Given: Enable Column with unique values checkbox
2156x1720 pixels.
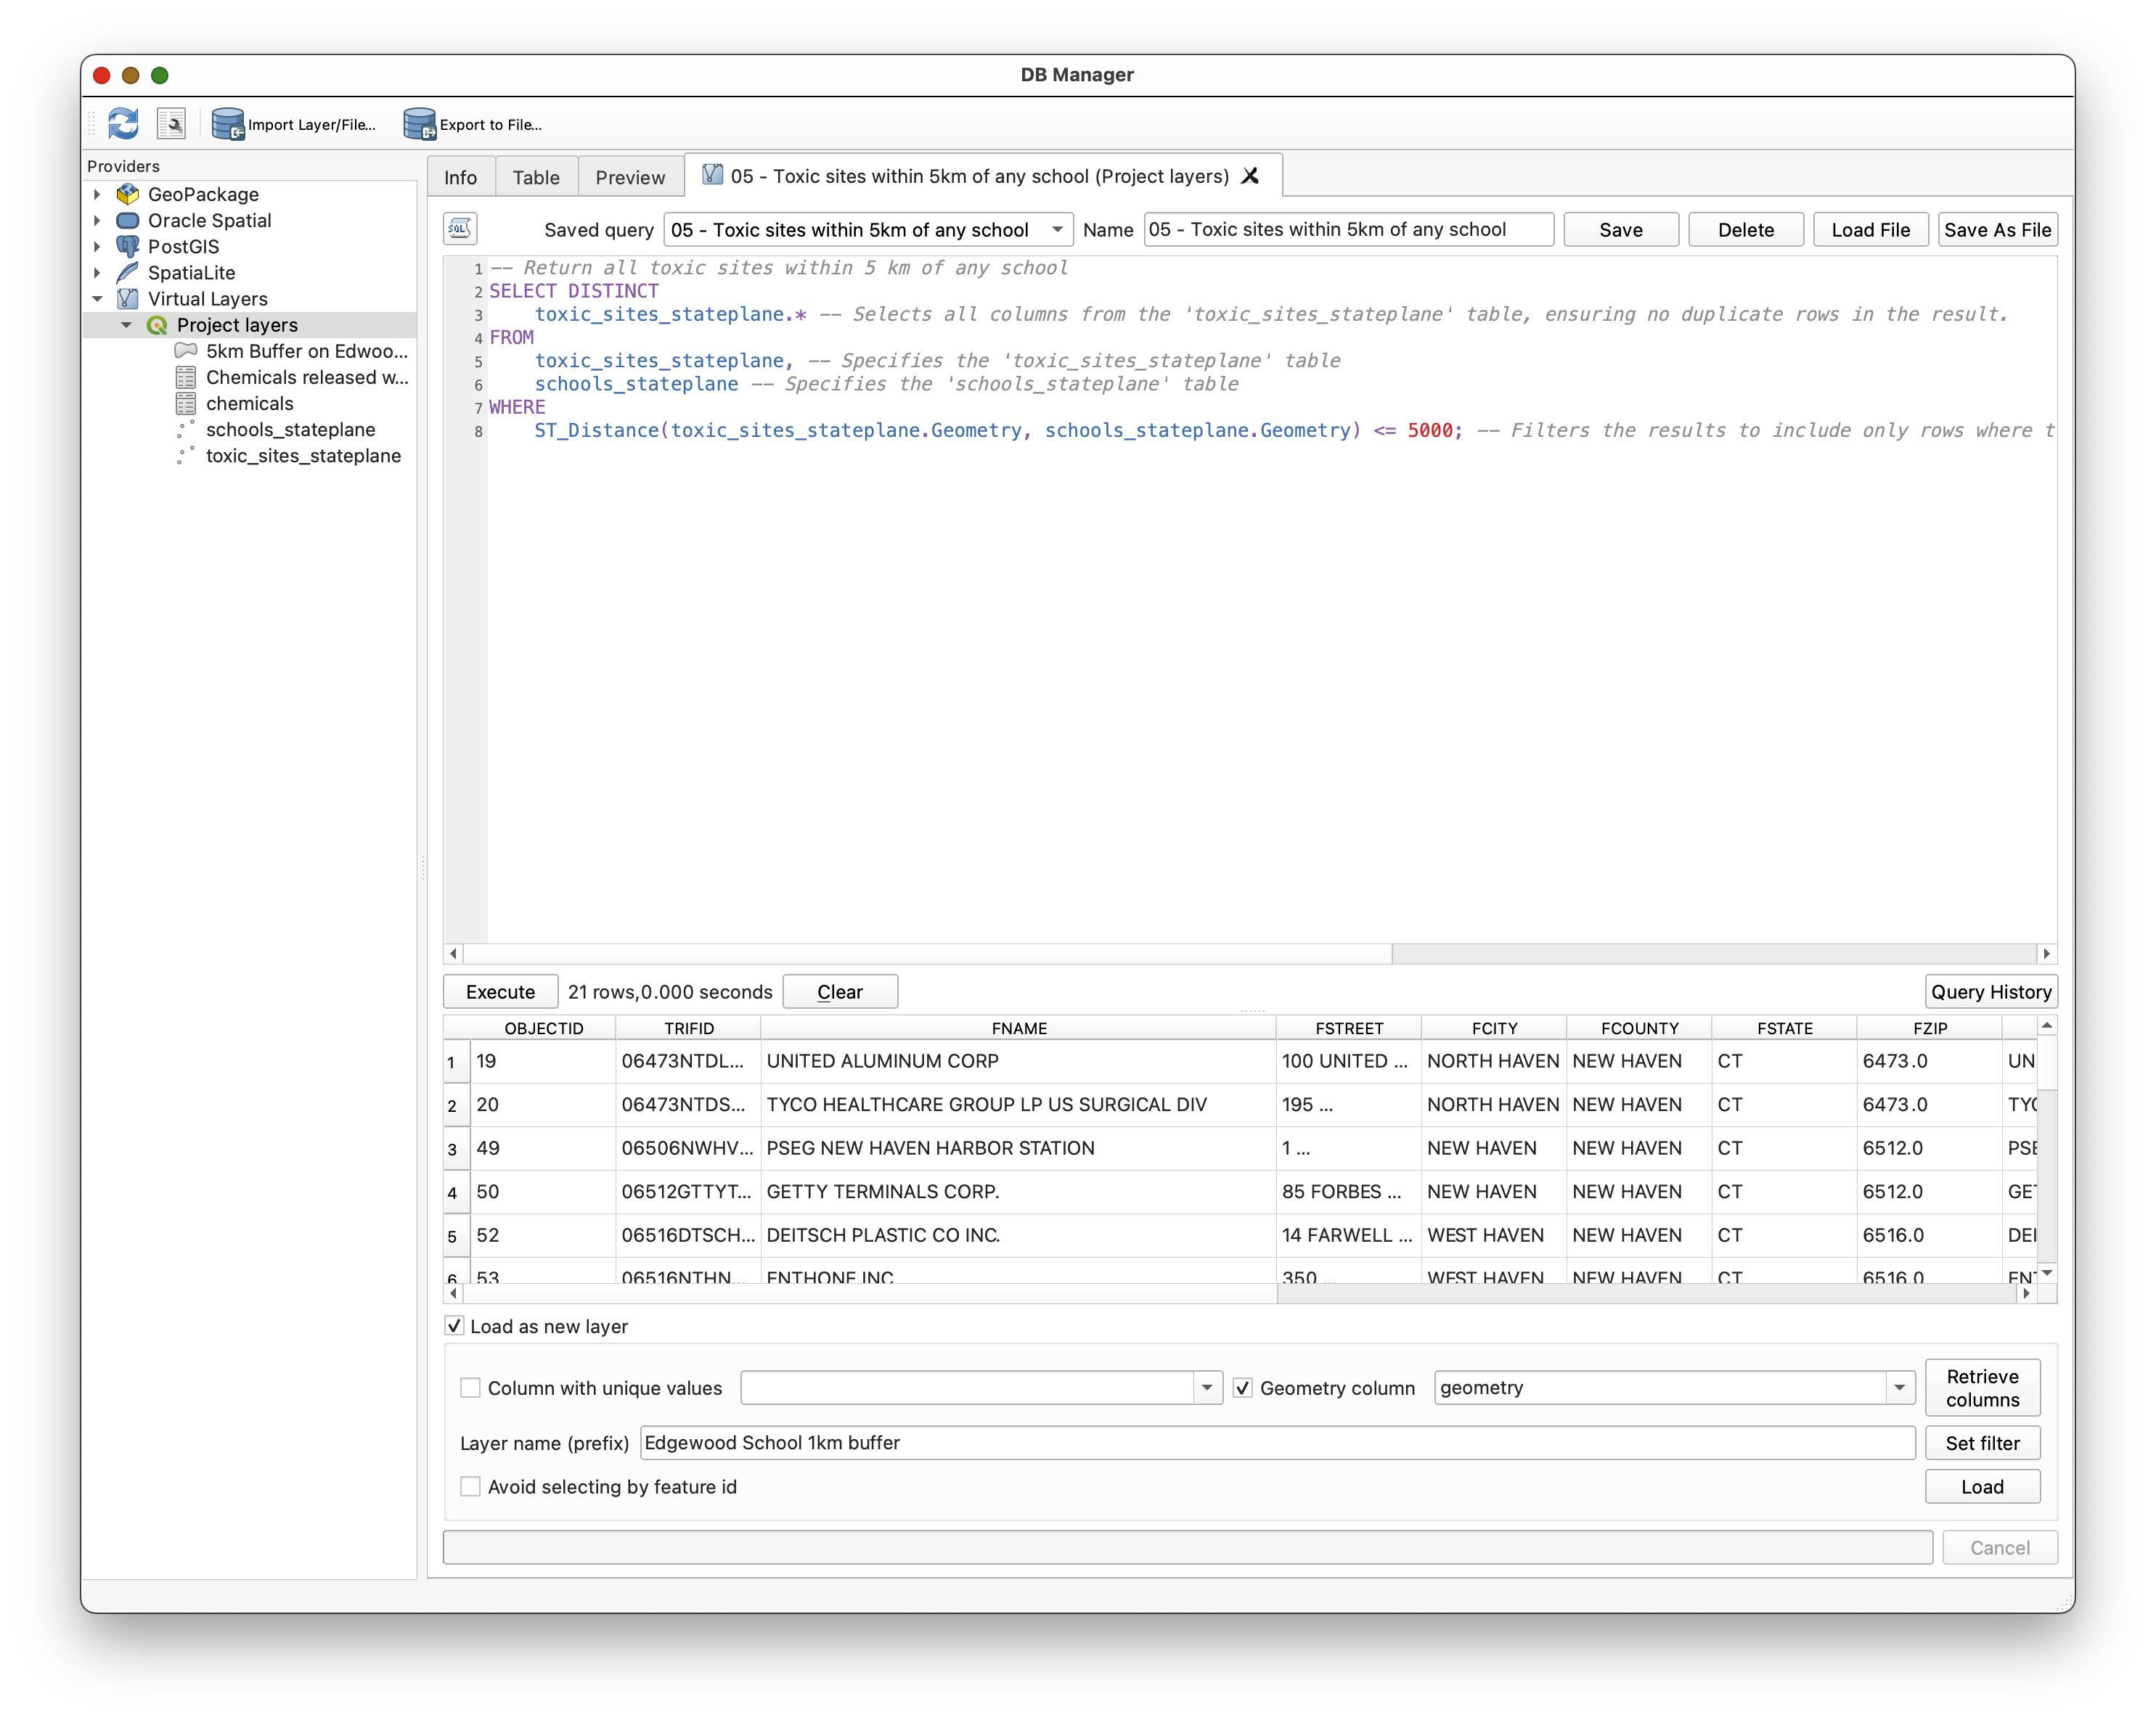Looking at the screenshot, I should coord(470,1388).
